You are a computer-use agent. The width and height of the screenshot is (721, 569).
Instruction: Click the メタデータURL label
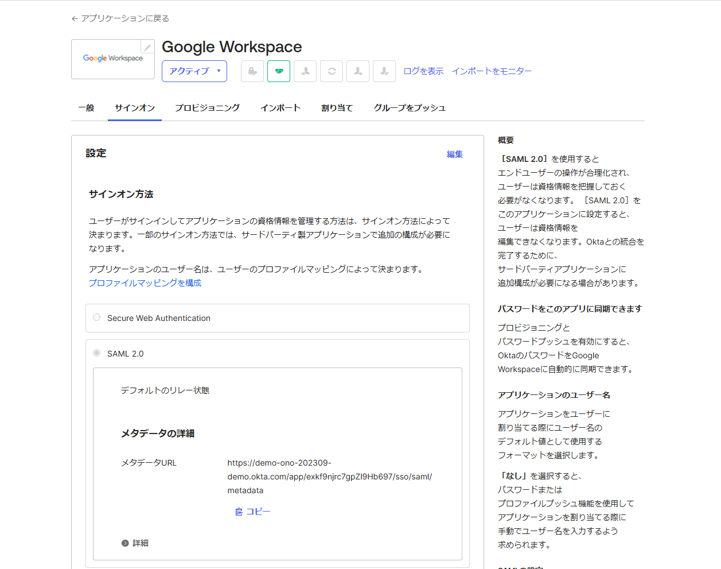tap(149, 463)
